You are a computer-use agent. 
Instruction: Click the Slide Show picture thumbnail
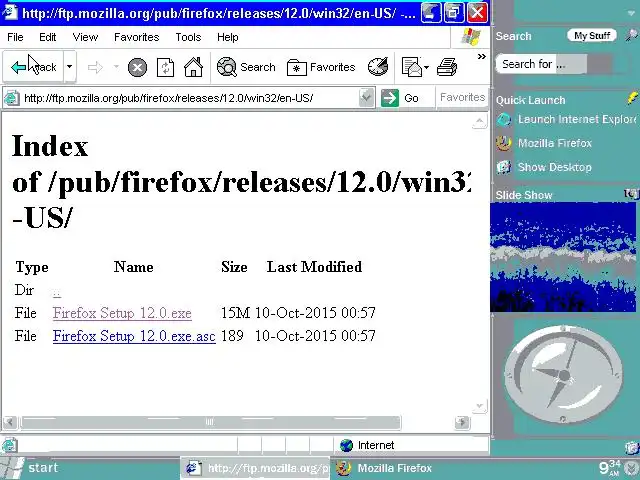coord(563,257)
